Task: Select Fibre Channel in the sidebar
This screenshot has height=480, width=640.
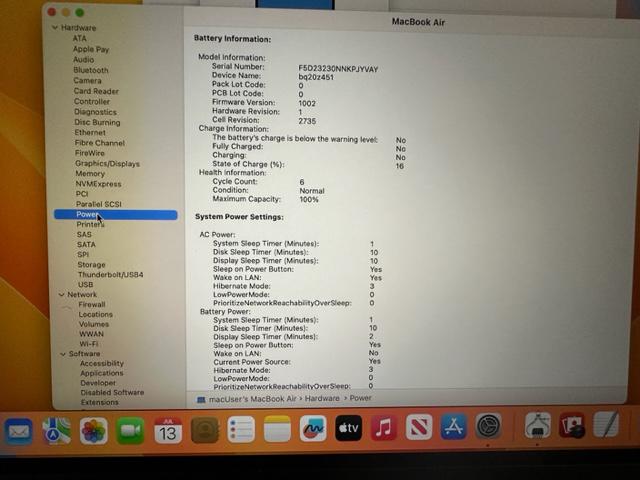Action: 100,143
